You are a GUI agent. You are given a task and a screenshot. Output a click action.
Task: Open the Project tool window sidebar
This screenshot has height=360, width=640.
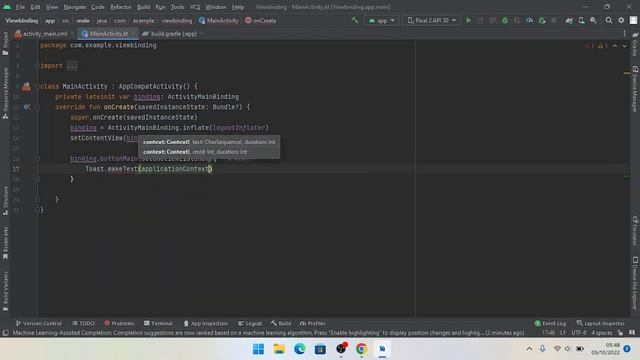(x=5, y=44)
